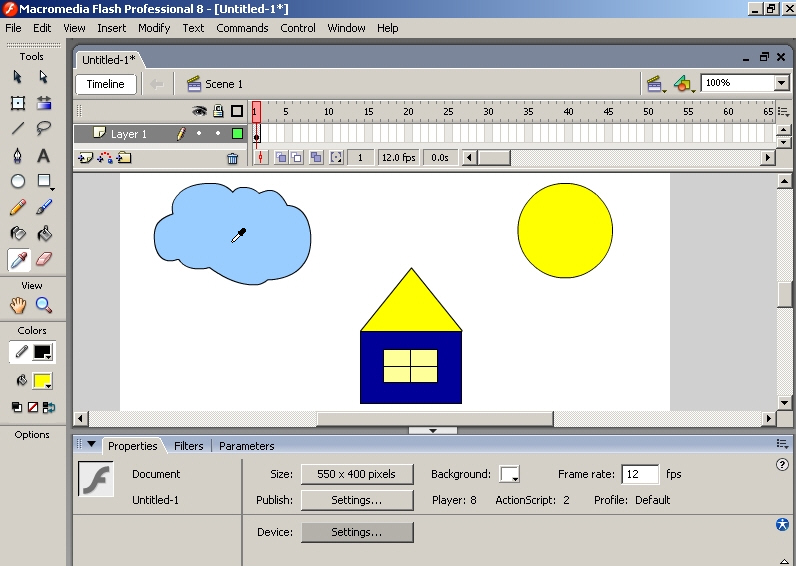Toggle Layer 1 green outline square
This screenshot has height=566, width=796.
tap(237, 134)
